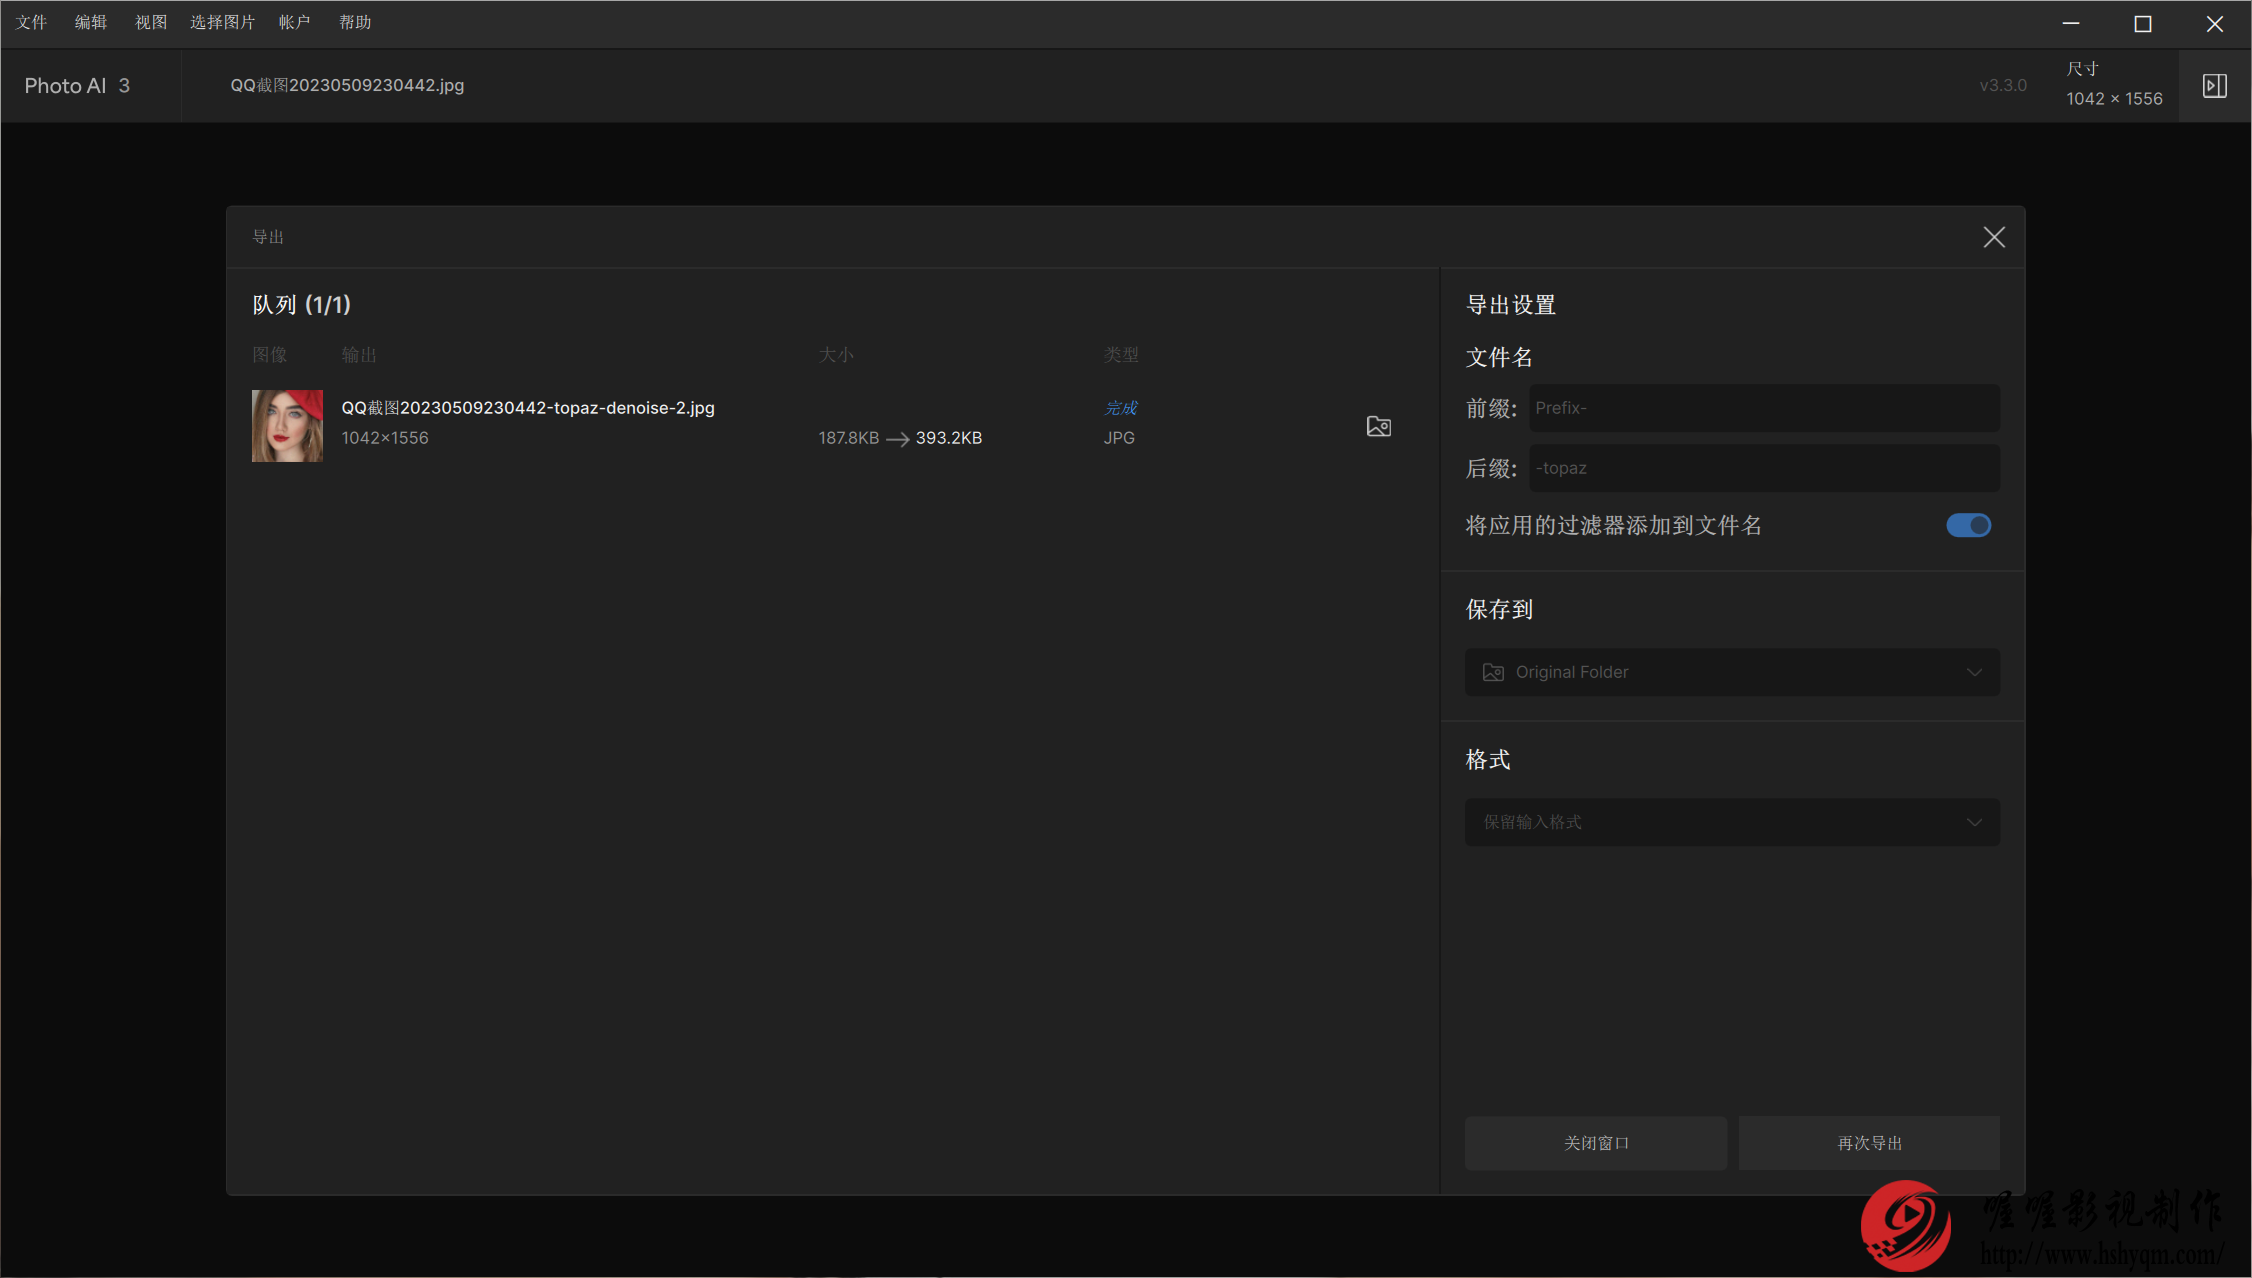Viewport: 2252px width, 1278px height.
Task: Click the 1042 × 1556 size readout in header
Action: tap(2114, 99)
